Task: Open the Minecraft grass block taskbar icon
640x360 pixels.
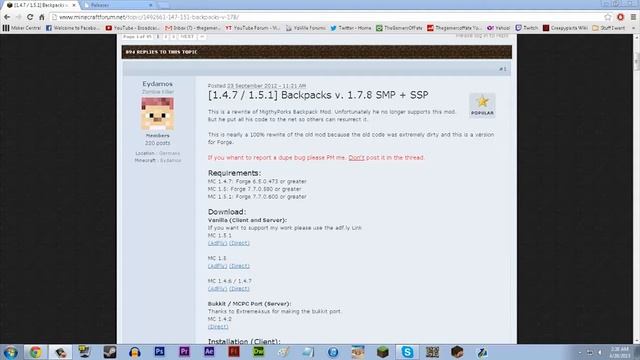Action: pyautogui.click(x=382, y=351)
